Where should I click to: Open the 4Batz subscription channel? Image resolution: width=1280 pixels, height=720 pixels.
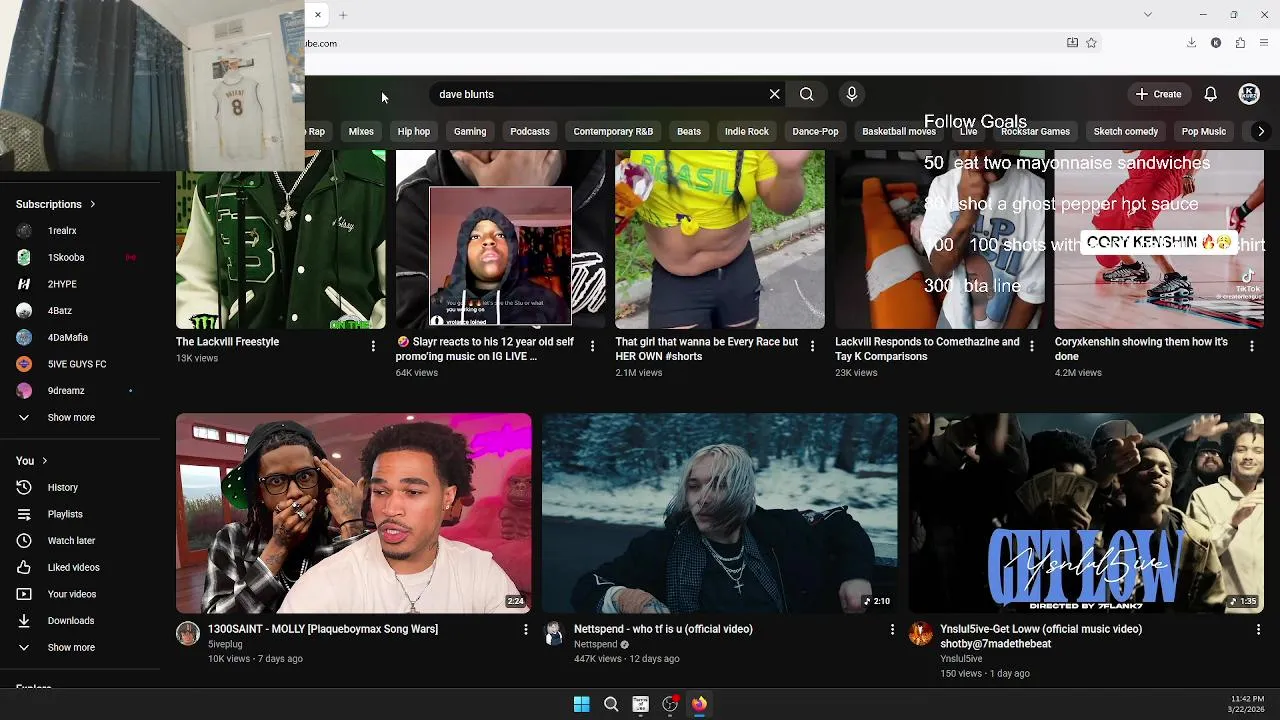click(x=60, y=311)
